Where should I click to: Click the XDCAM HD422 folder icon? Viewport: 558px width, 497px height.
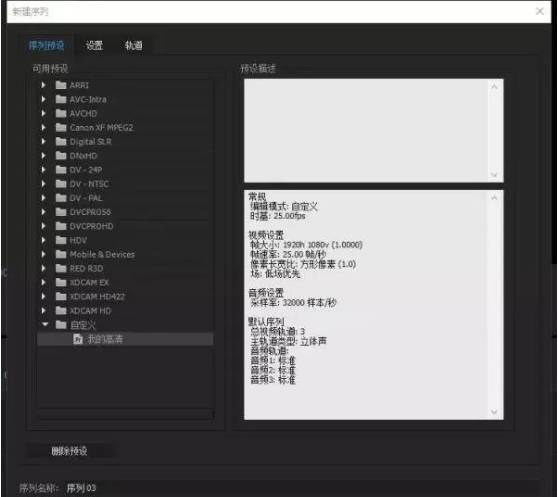[61, 296]
